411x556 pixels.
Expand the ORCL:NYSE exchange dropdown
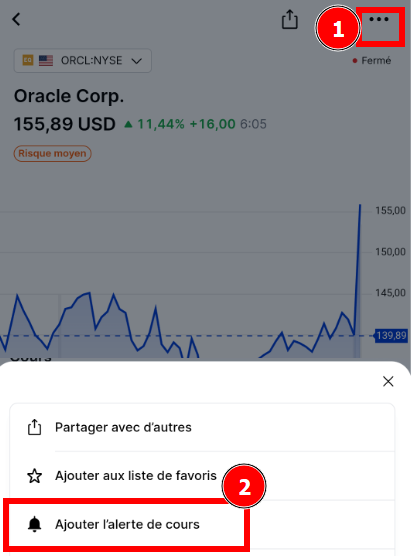[x=83, y=61]
